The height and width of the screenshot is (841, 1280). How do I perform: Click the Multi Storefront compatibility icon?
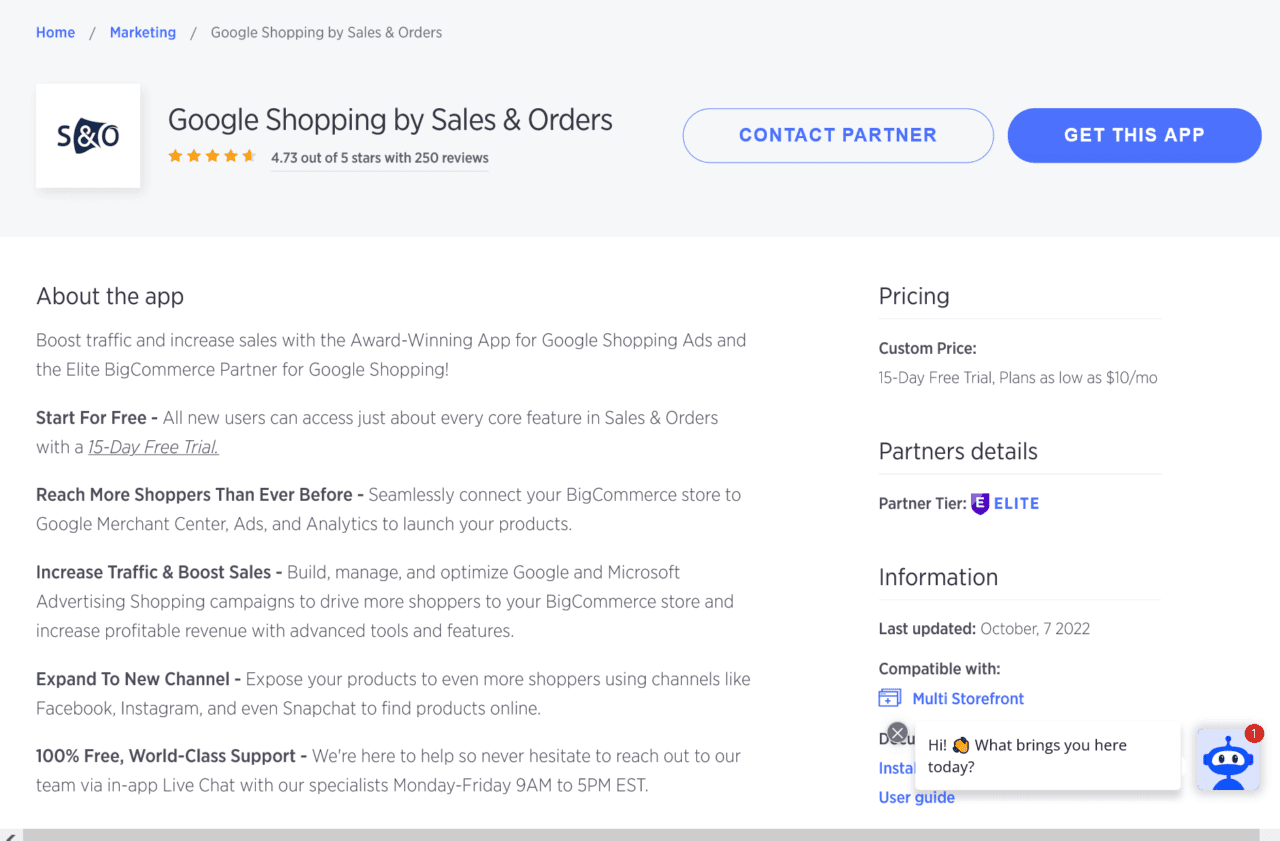point(888,697)
